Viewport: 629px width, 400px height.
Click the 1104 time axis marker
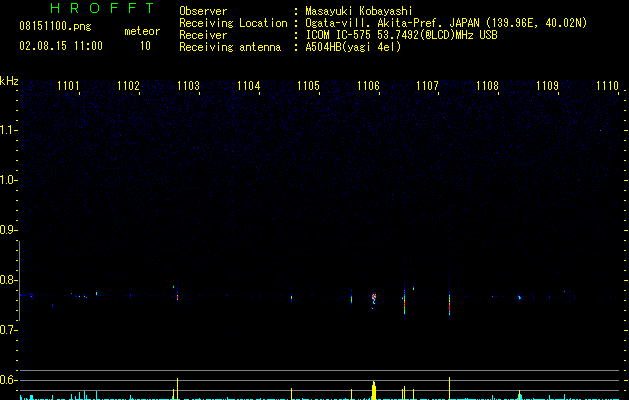point(248,85)
